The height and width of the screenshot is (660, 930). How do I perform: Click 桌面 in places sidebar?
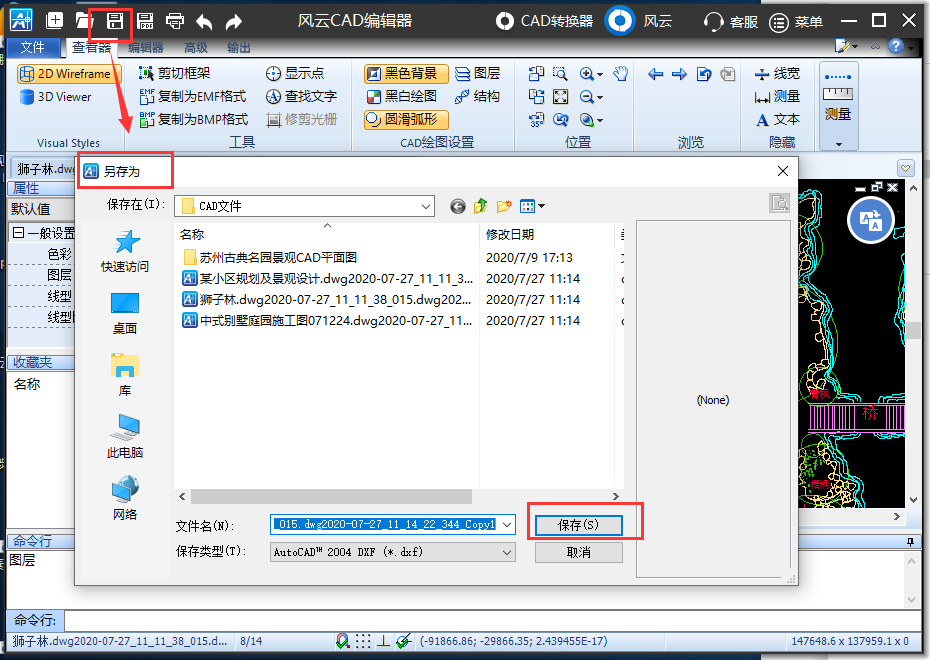click(125, 313)
